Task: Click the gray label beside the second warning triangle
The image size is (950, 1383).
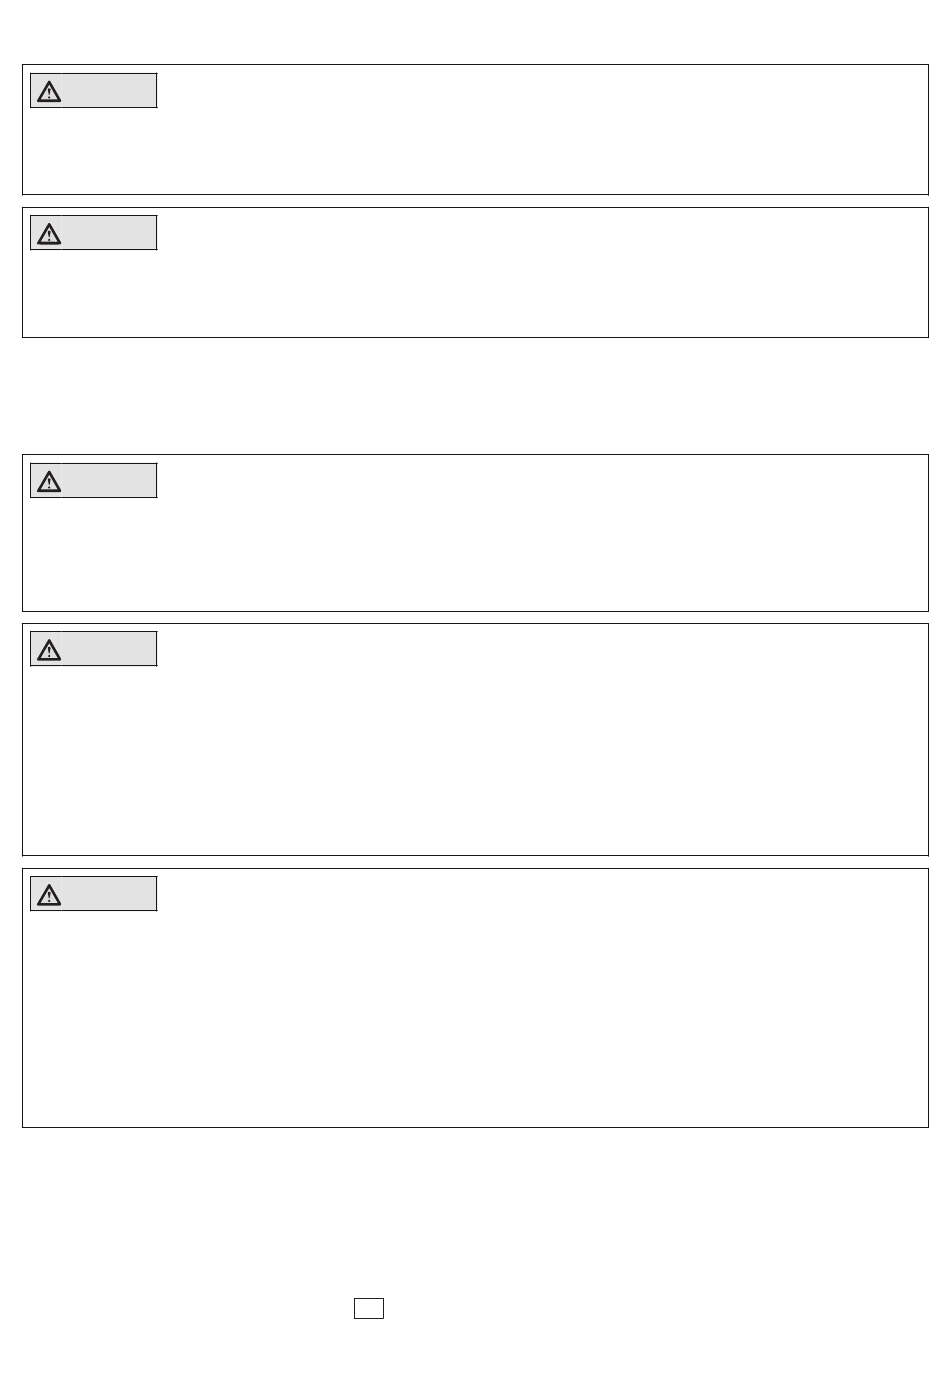Action: (x=110, y=233)
